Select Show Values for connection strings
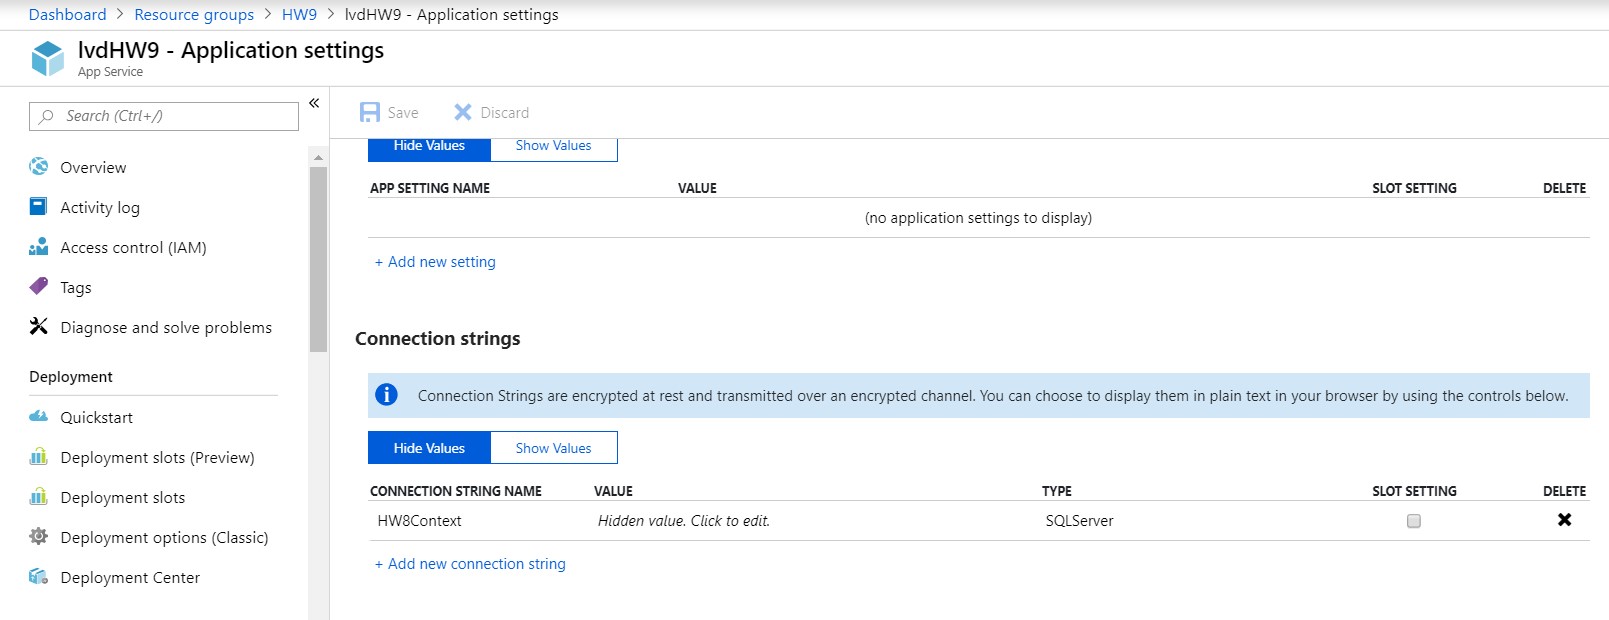 pyautogui.click(x=553, y=448)
